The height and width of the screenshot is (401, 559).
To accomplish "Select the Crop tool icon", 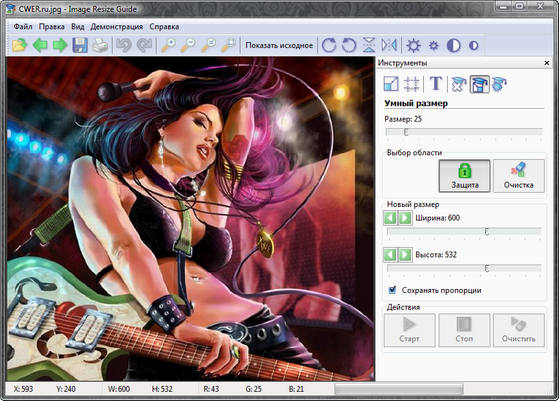I will tap(411, 84).
